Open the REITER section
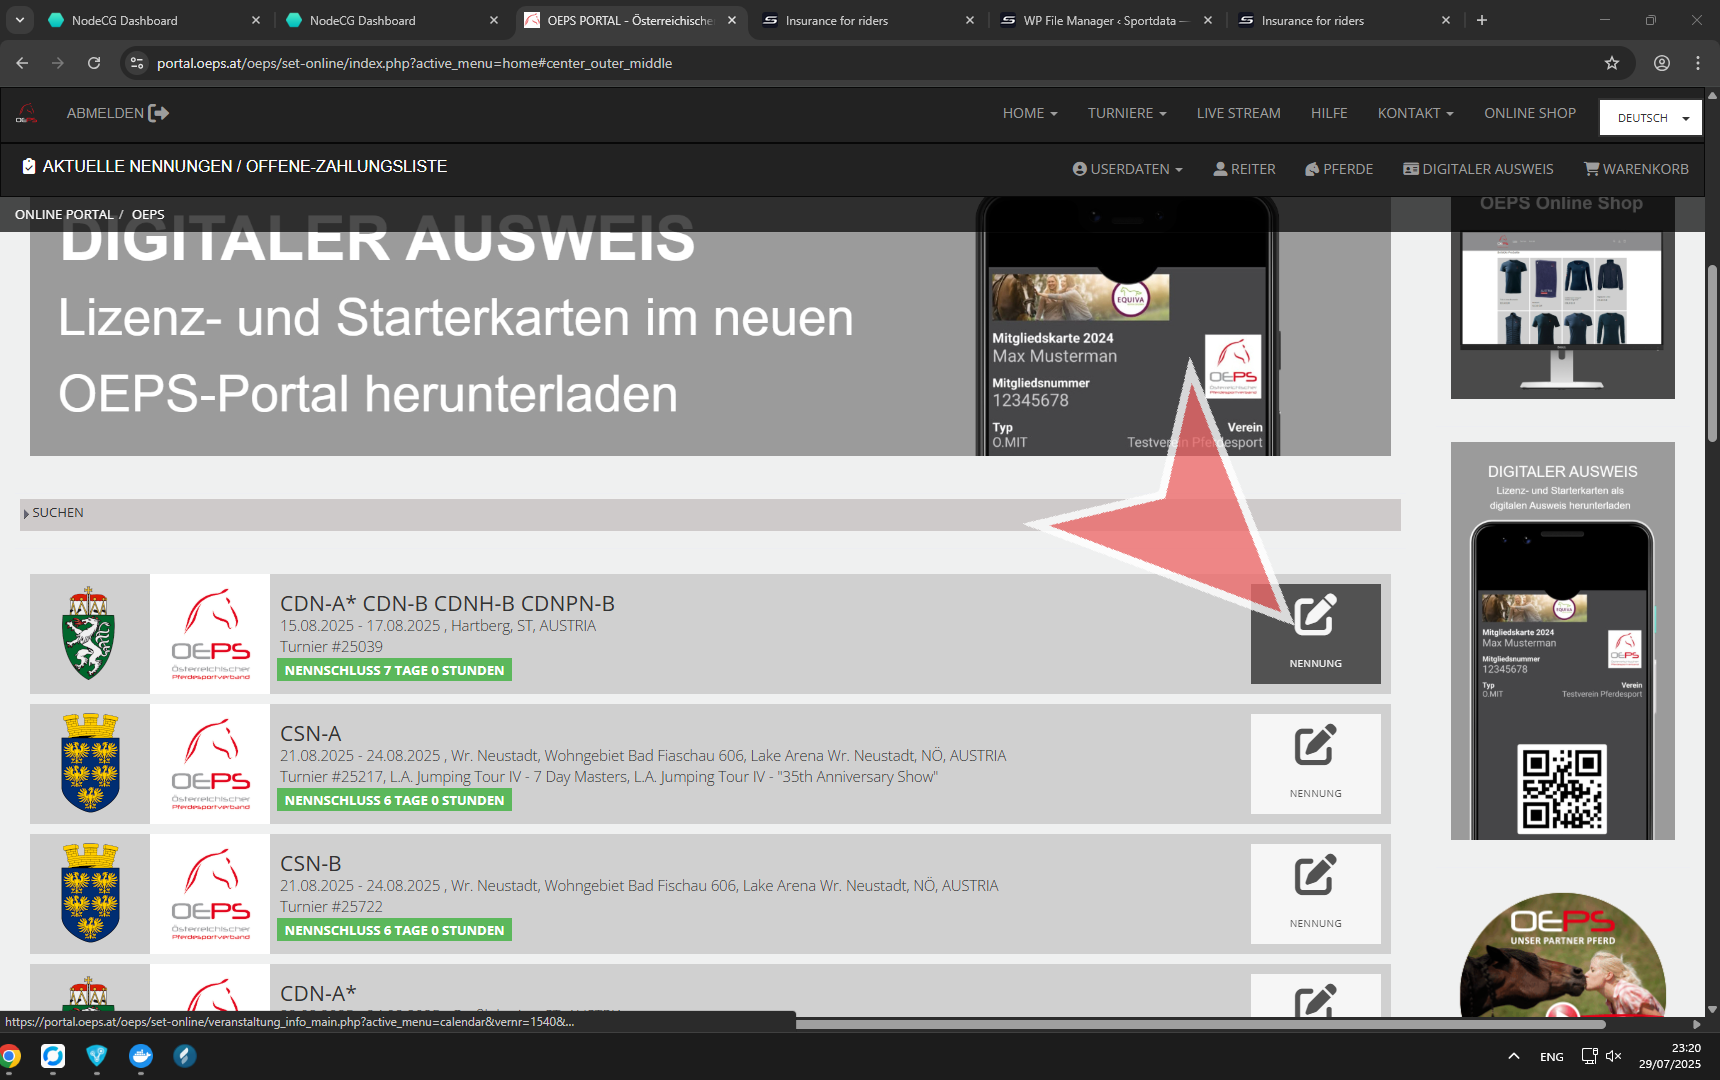Viewport: 1720px width, 1080px height. pyautogui.click(x=1244, y=169)
